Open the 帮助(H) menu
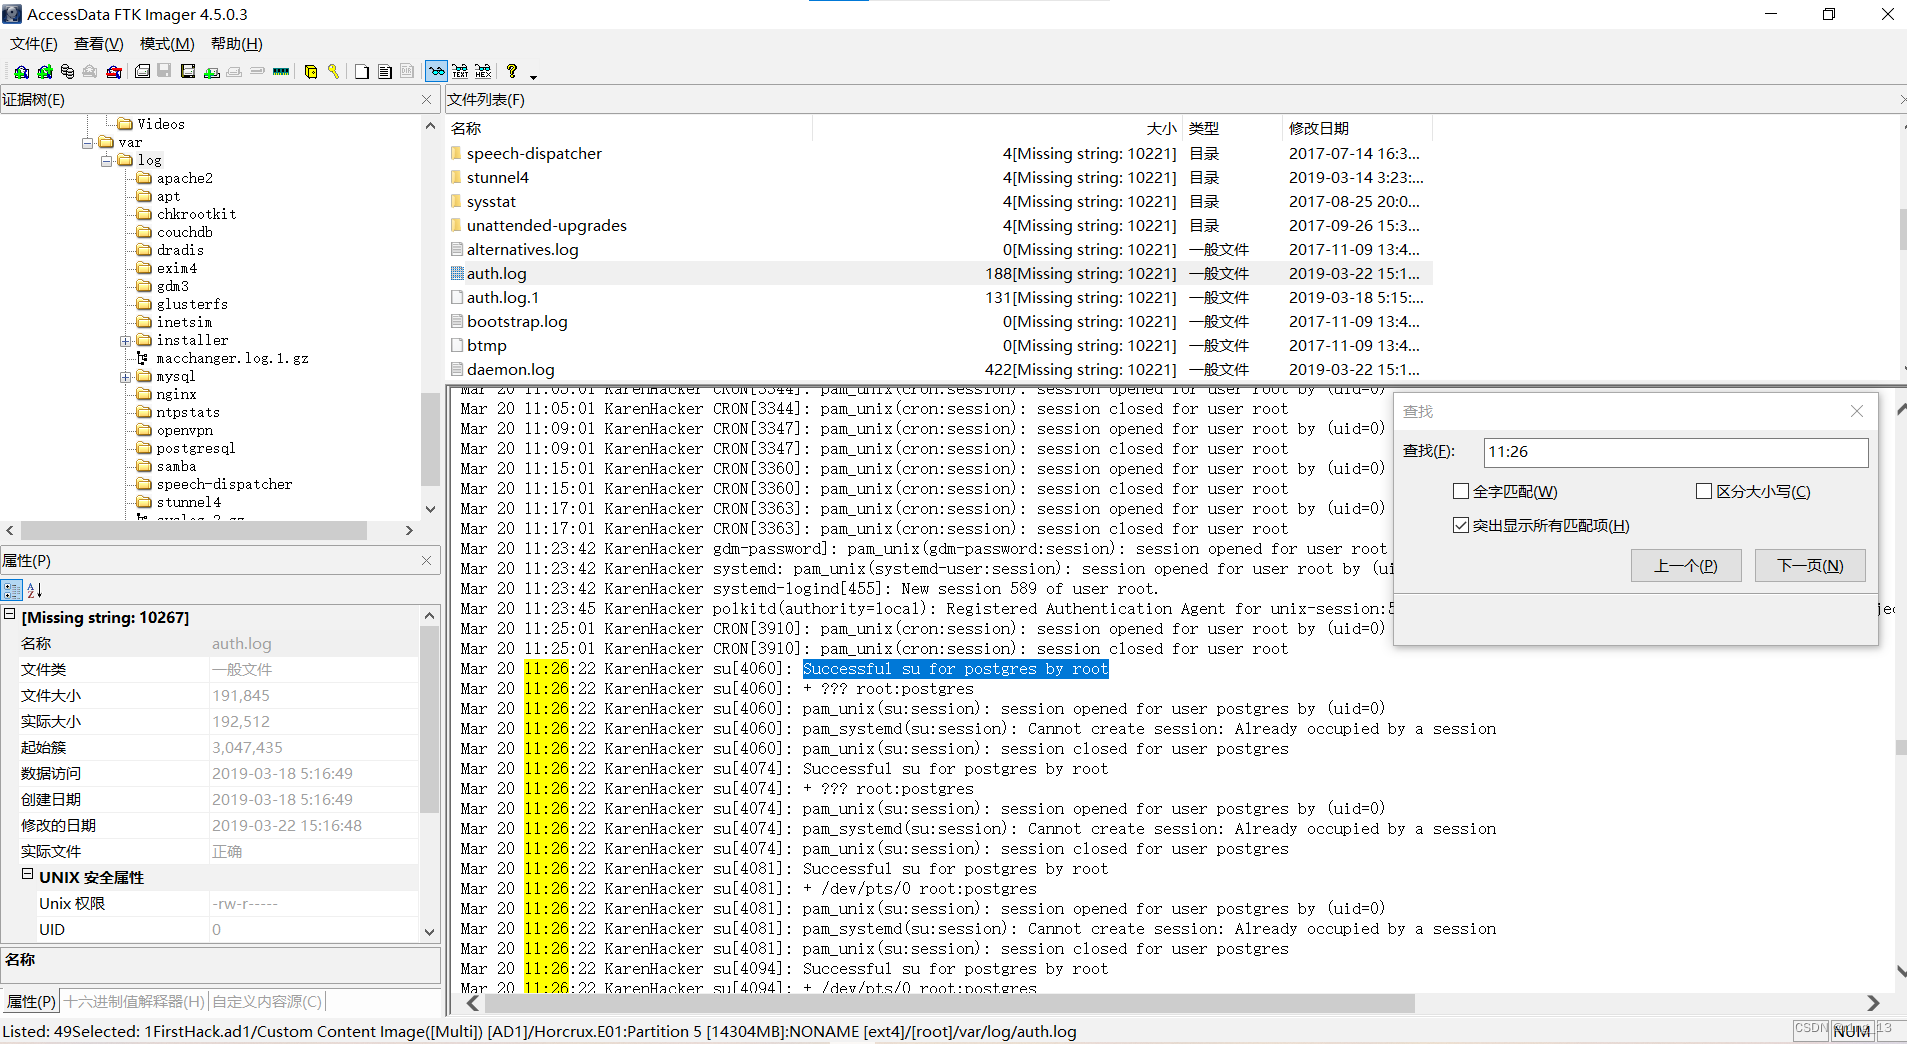The image size is (1907, 1044). [x=236, y=44]
